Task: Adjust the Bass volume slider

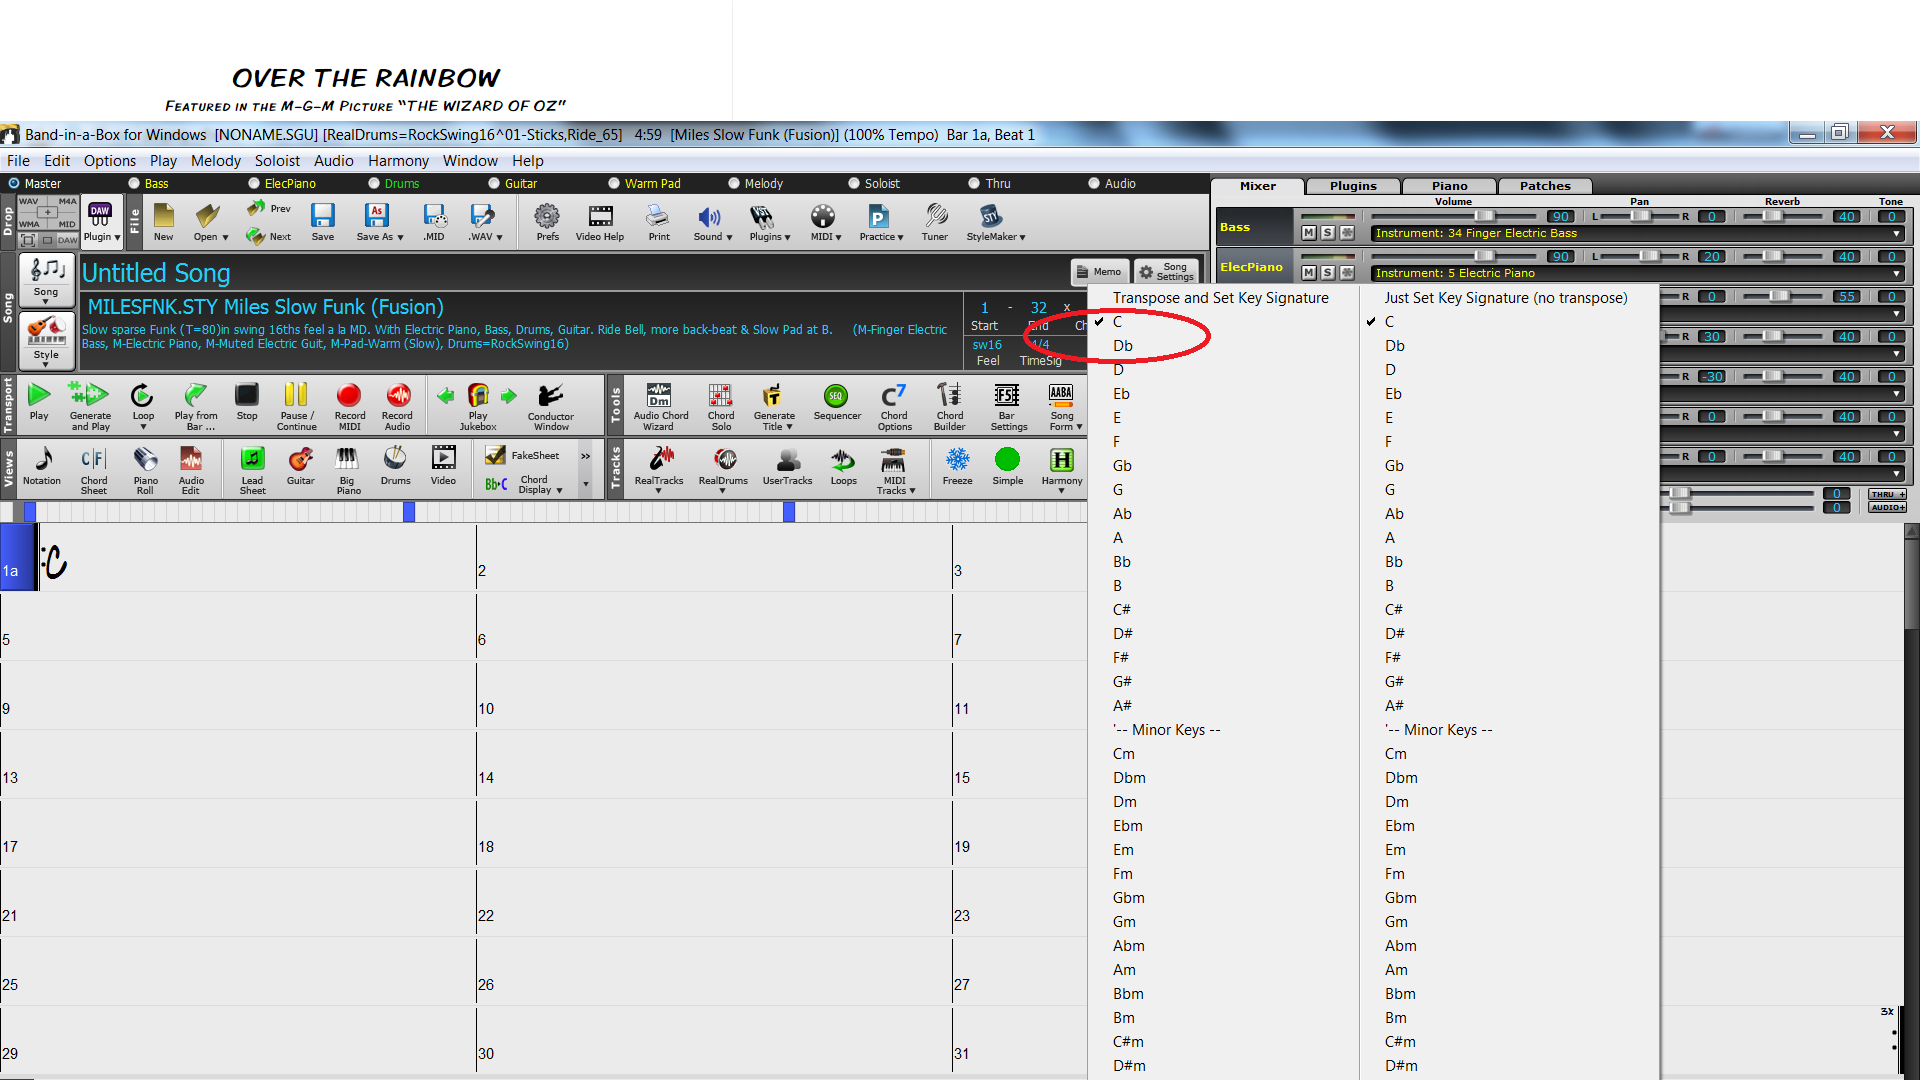Action: [1484, 217]
